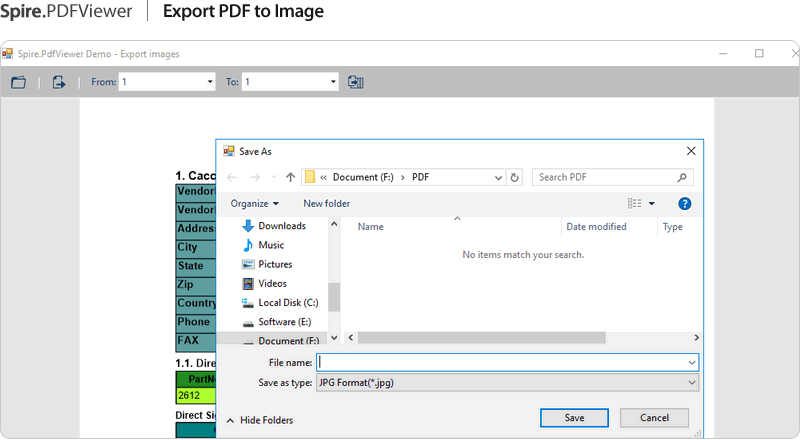This screenshot has height=440, width=800.
Task: Click the search magnifier icon
Action: tap(682, 177)
